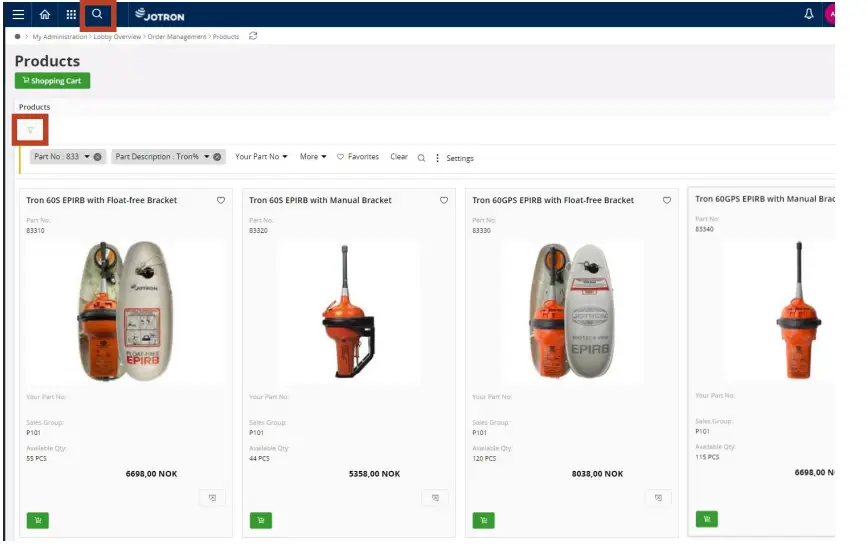Show Favorites only

coord(358,157)
